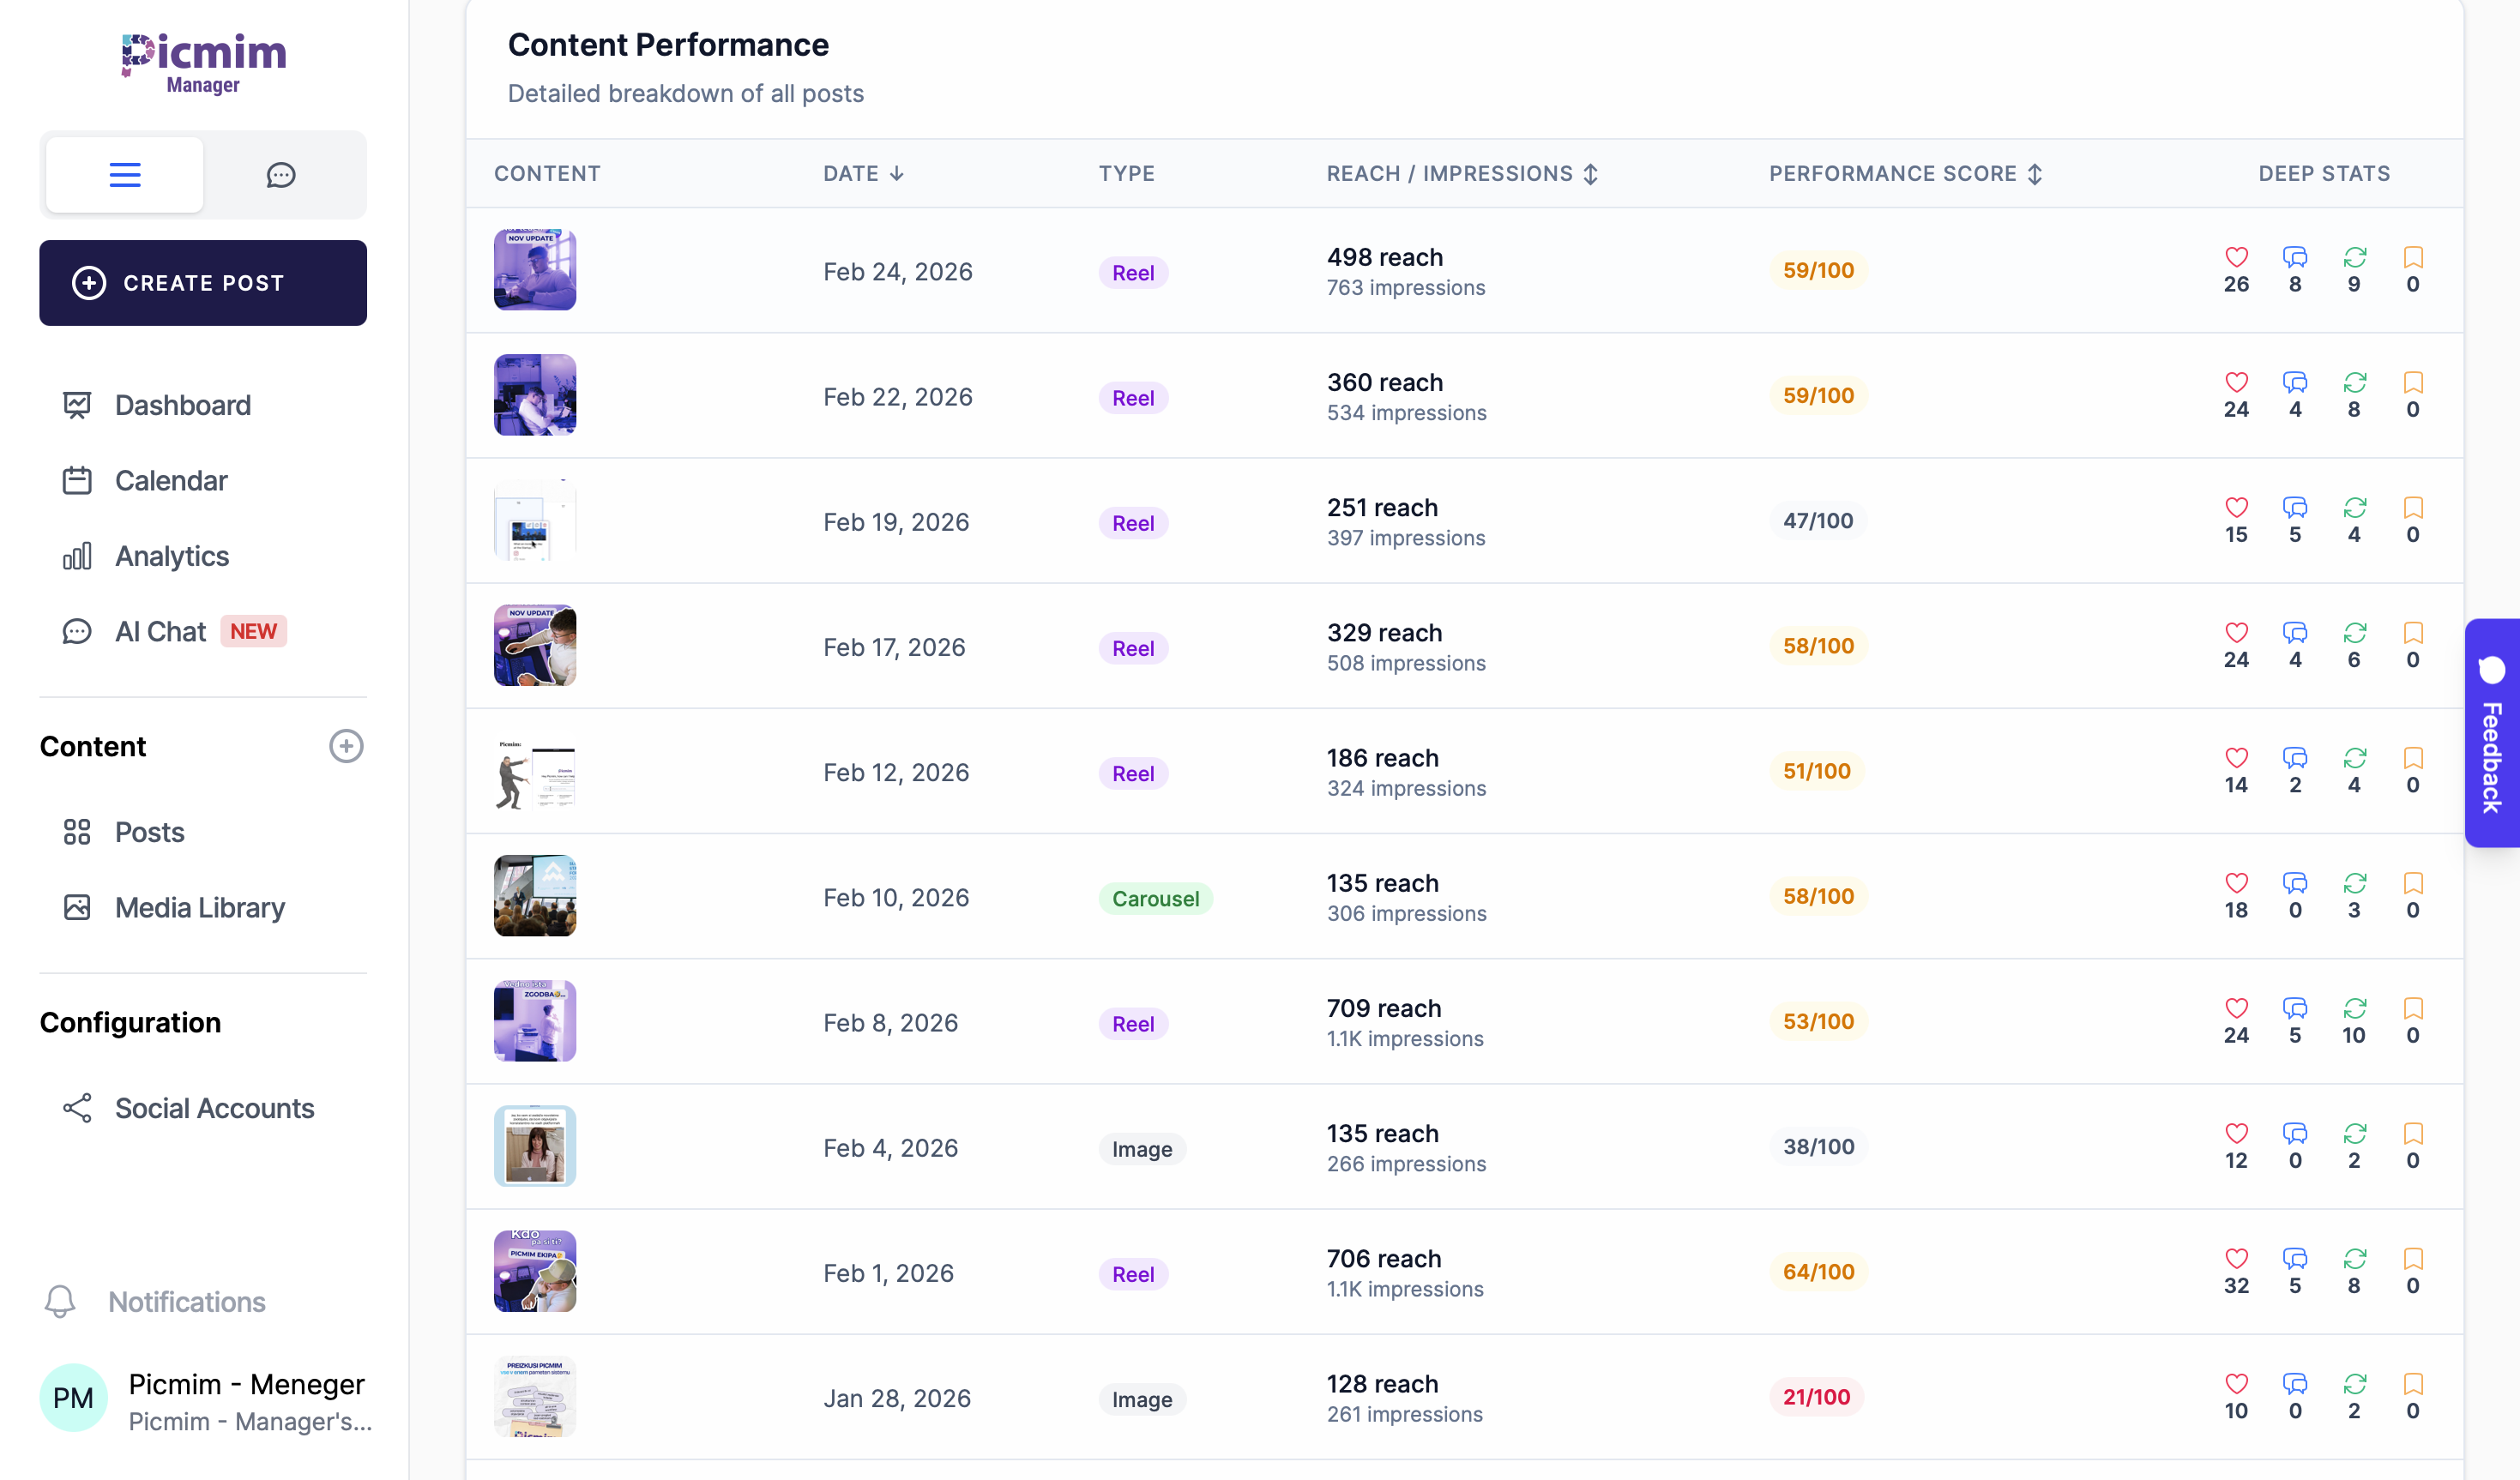
Task: Click the Posts grid icon in sidebar
Action: 77,832
